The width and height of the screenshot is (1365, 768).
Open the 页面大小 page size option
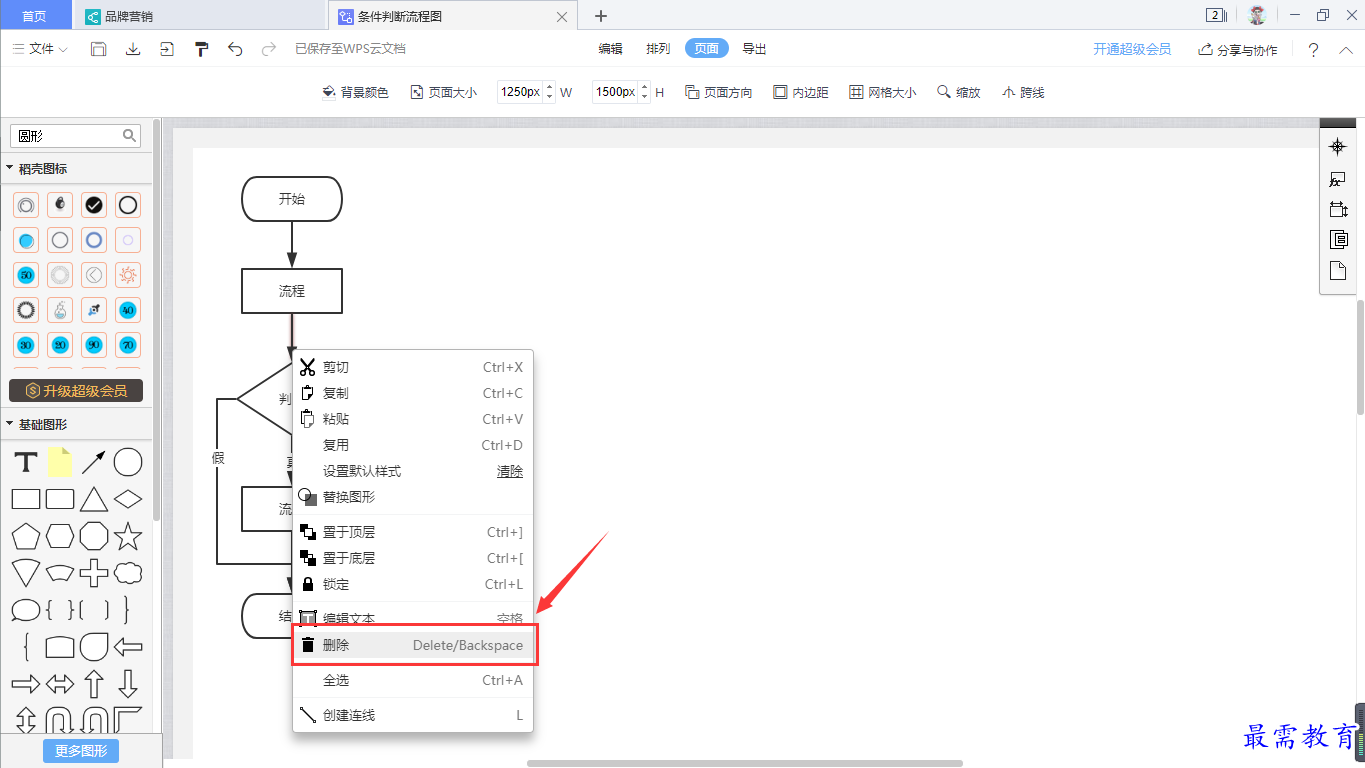tap(443, 92)
